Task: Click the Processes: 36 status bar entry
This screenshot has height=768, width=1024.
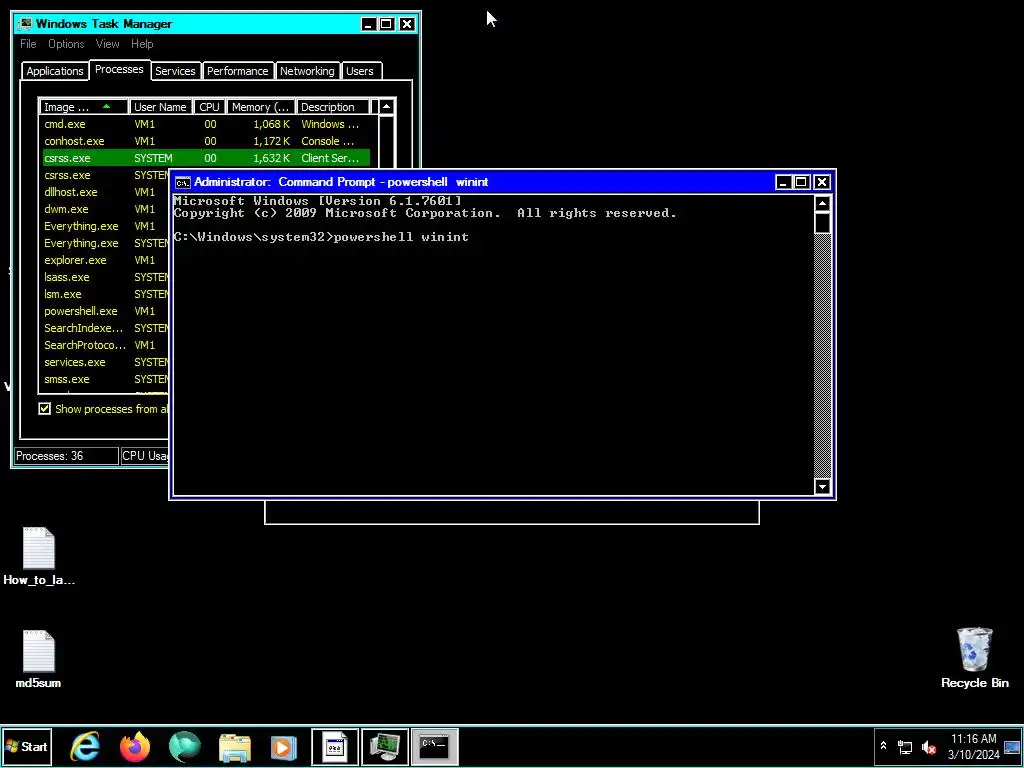Action: (66, 456)
